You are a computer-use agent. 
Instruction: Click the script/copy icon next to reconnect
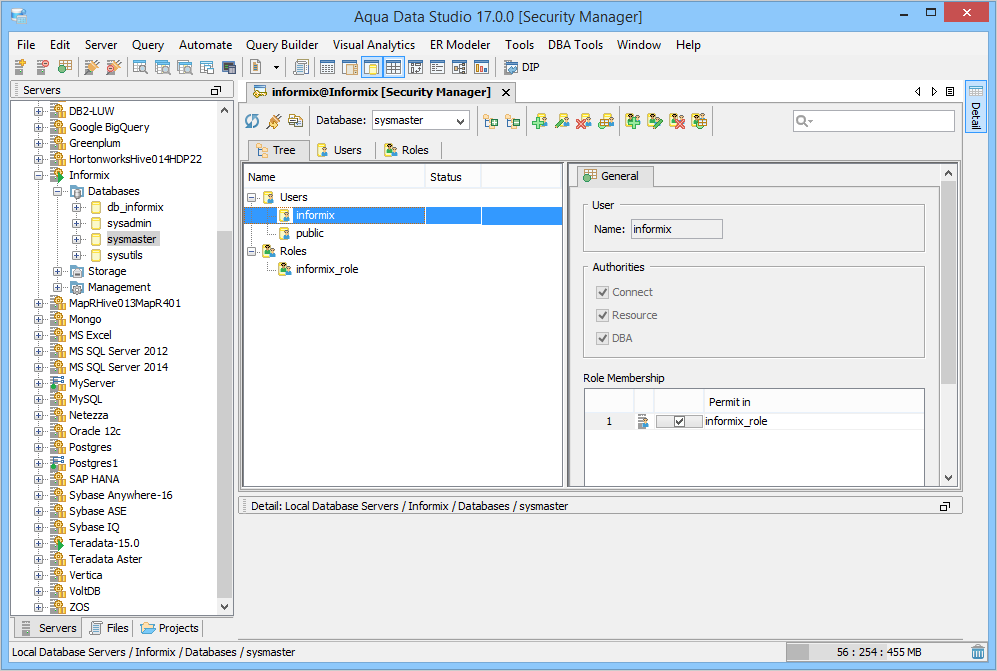(295, 121)
